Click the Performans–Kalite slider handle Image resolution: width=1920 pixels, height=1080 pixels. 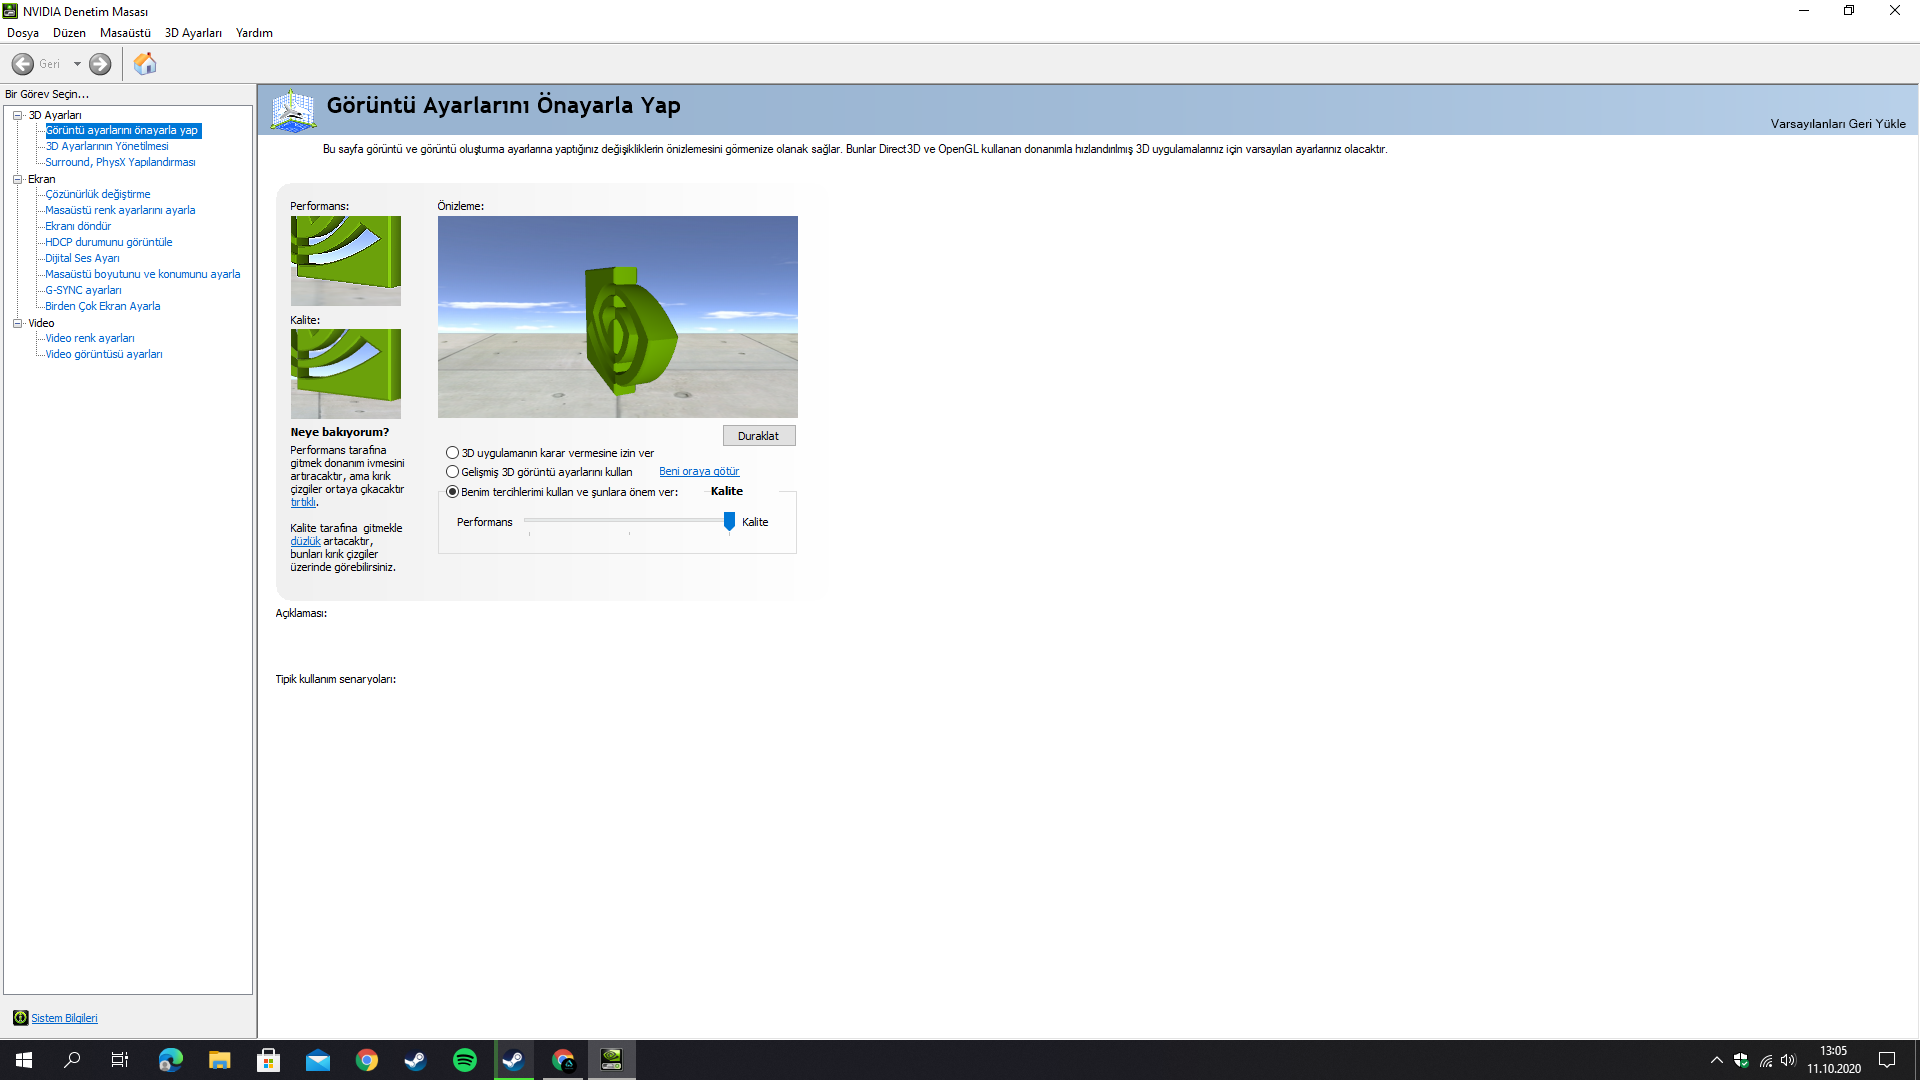tap(729, 521)
